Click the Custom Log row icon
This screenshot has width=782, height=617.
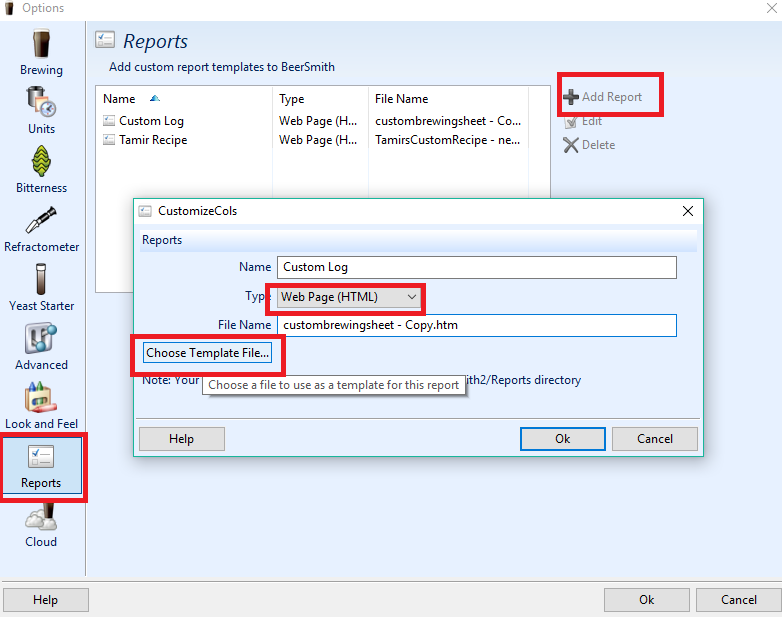coord(109,121)
